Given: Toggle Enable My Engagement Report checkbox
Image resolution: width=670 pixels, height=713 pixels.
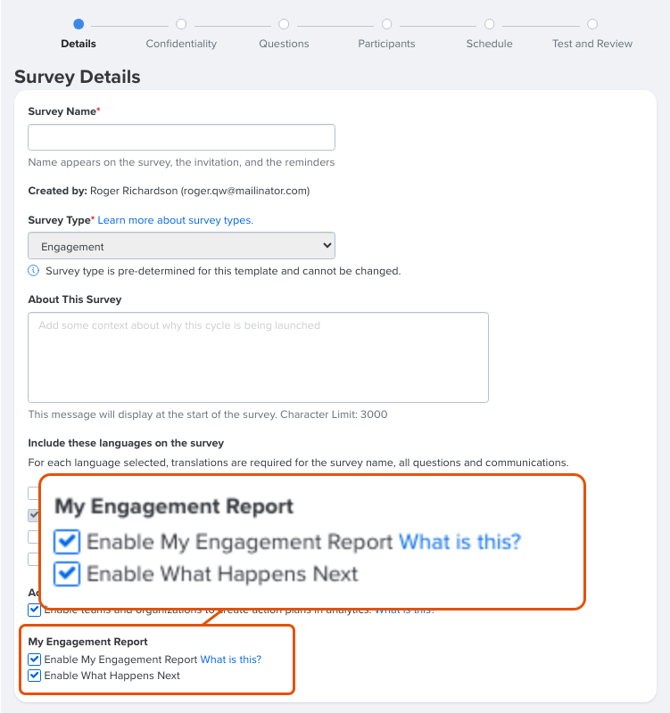Looking at the screenshot, I should point(35,659).
